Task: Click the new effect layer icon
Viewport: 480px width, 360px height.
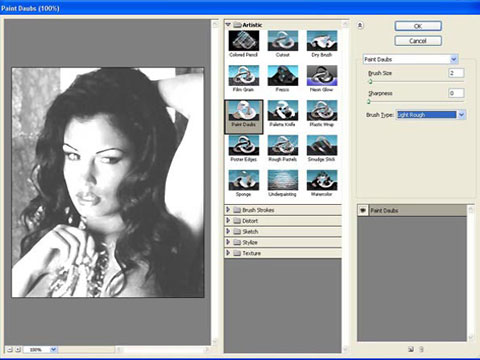Action: pyautogui.click(x=411, y=349)
